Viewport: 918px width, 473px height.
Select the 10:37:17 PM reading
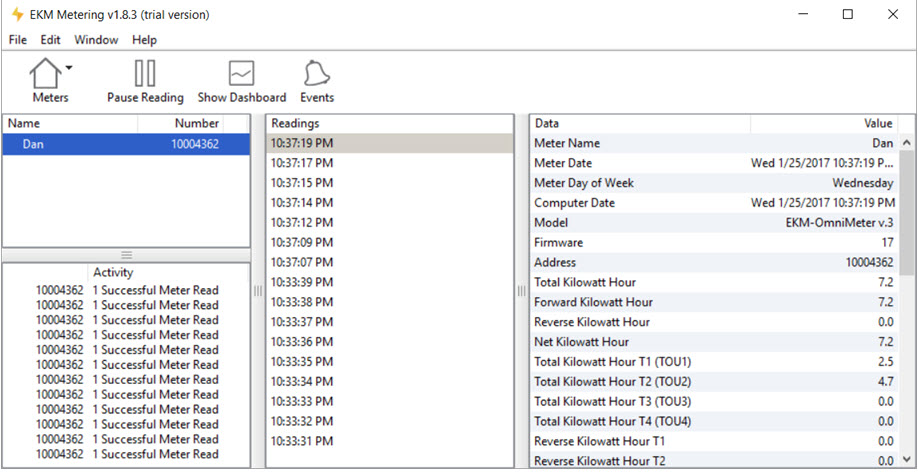[302, 163]
